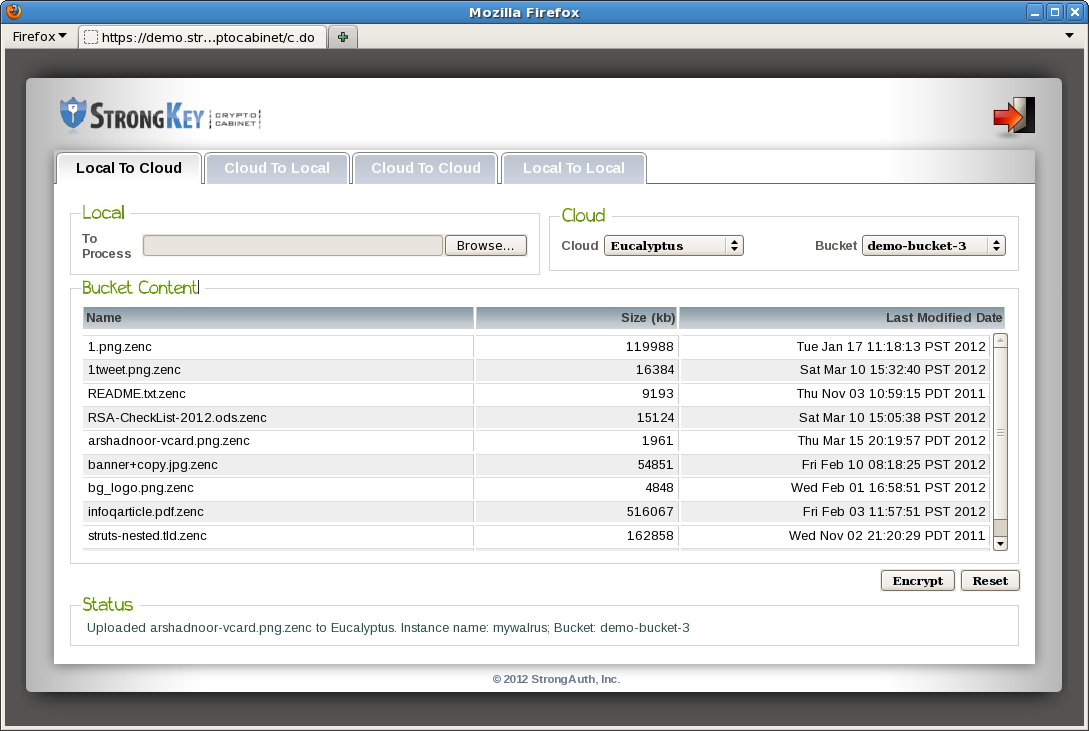Log out using the red exit arrow icon
Viewport: 1089px width, 731px height.
point(1014,115)
